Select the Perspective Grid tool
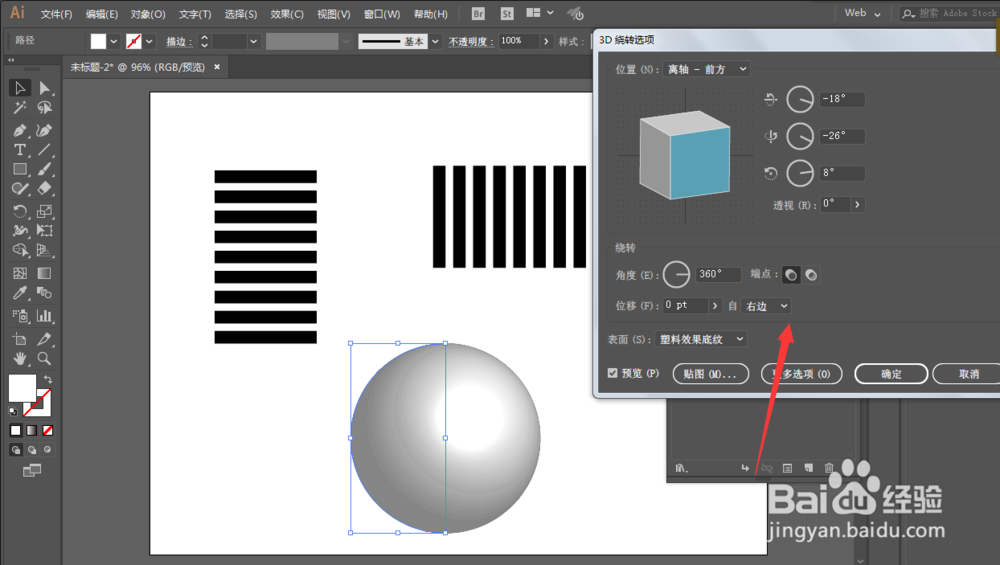1000x565 pixels. pos(44,250)
